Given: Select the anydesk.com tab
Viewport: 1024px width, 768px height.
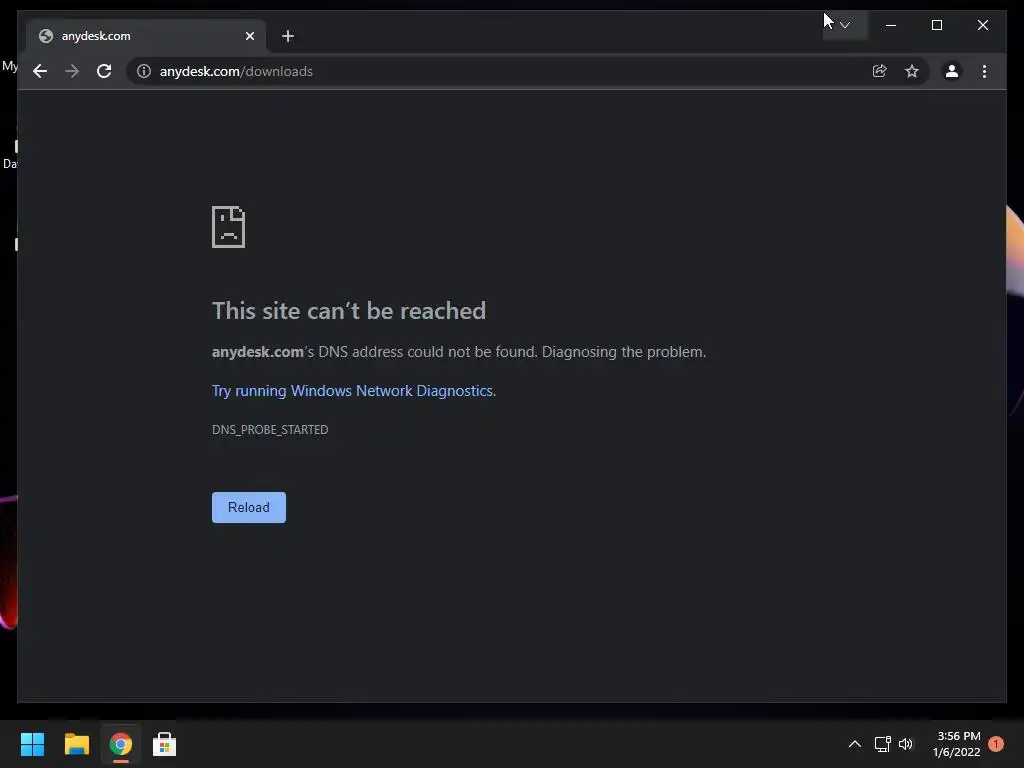Looking at the screenshot, I should (146, 36).
